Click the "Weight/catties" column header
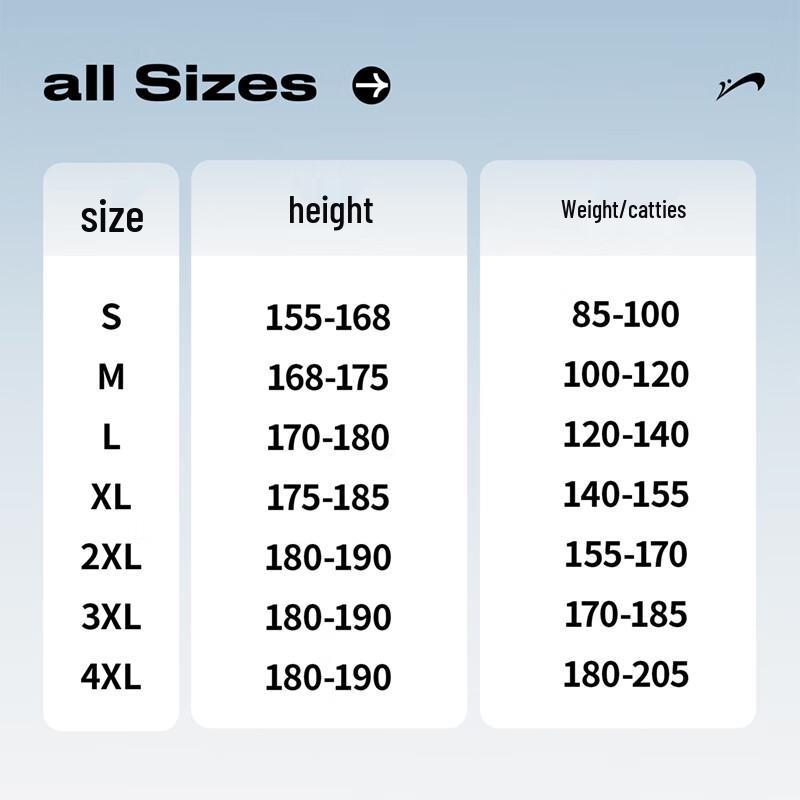Viewport: 800px width, 800px height. 623,210
